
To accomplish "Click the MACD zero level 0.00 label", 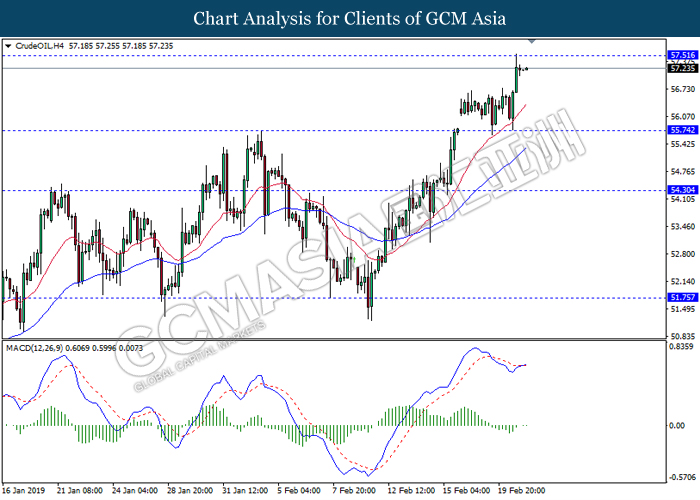I will (x=677, y=425).
